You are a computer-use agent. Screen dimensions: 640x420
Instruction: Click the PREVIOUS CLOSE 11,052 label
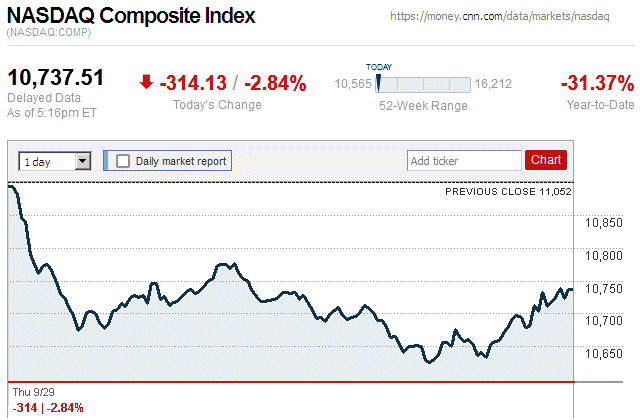tap(508, 191)
